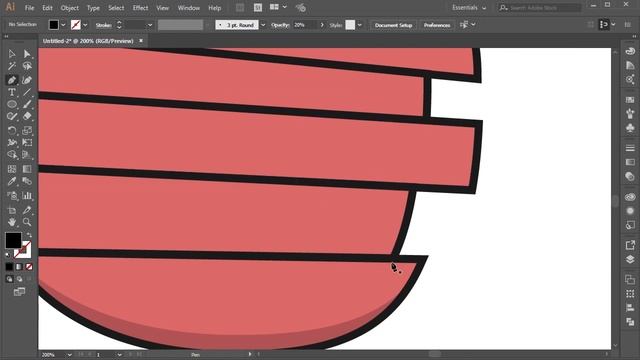The image size is (640, 360).
Task: Select the Selection tool arrow
Action: point(12,54)
